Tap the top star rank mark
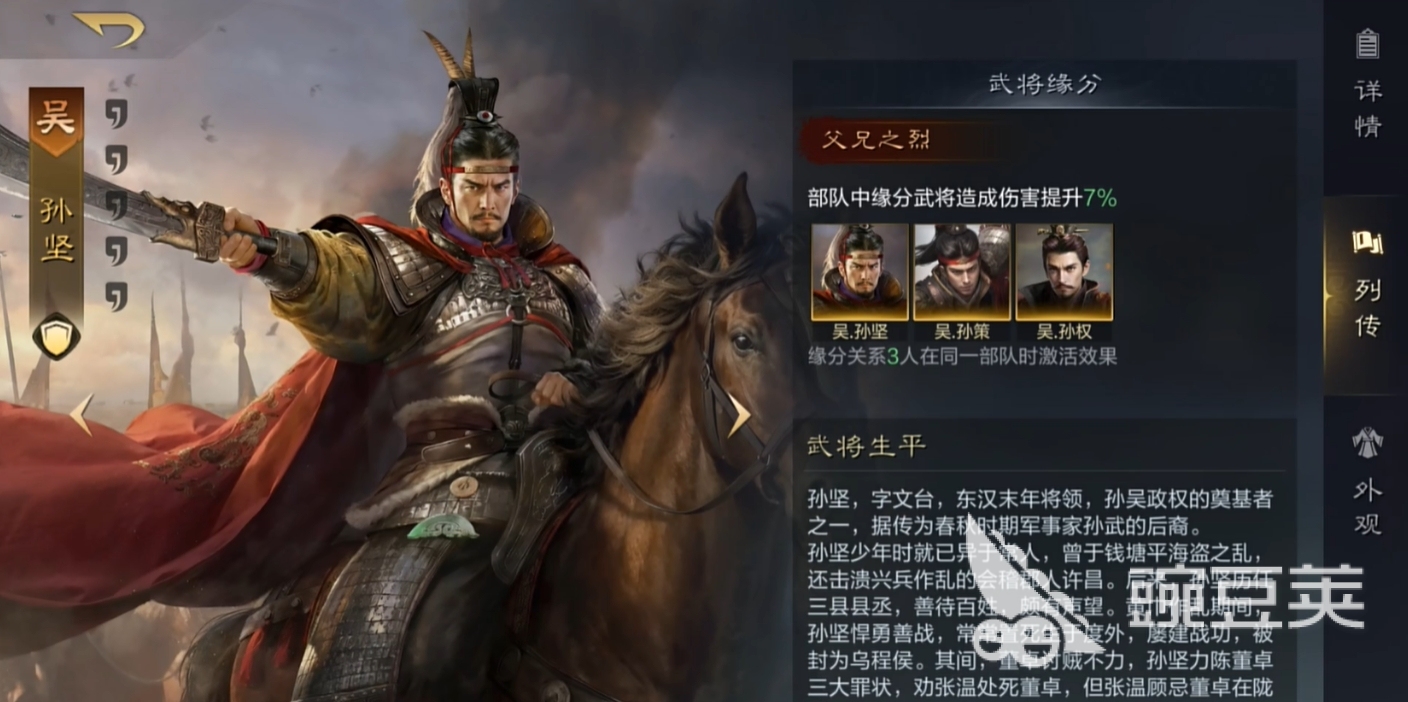This screenshot has height=702, width=1408. pos(116,114)
